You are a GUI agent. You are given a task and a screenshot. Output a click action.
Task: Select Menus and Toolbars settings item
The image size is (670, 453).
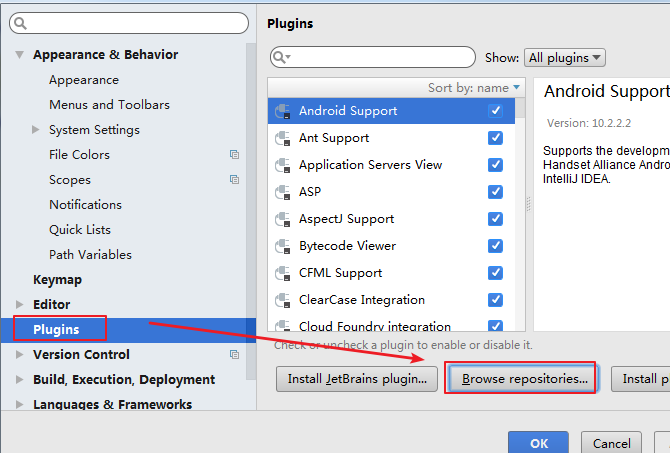tap(109, 105)
